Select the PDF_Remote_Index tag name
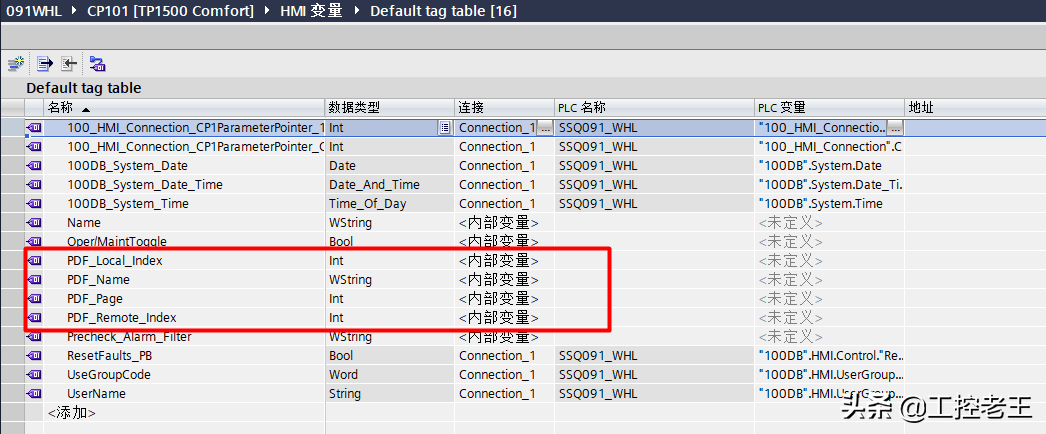 click(x=121, y=317)
